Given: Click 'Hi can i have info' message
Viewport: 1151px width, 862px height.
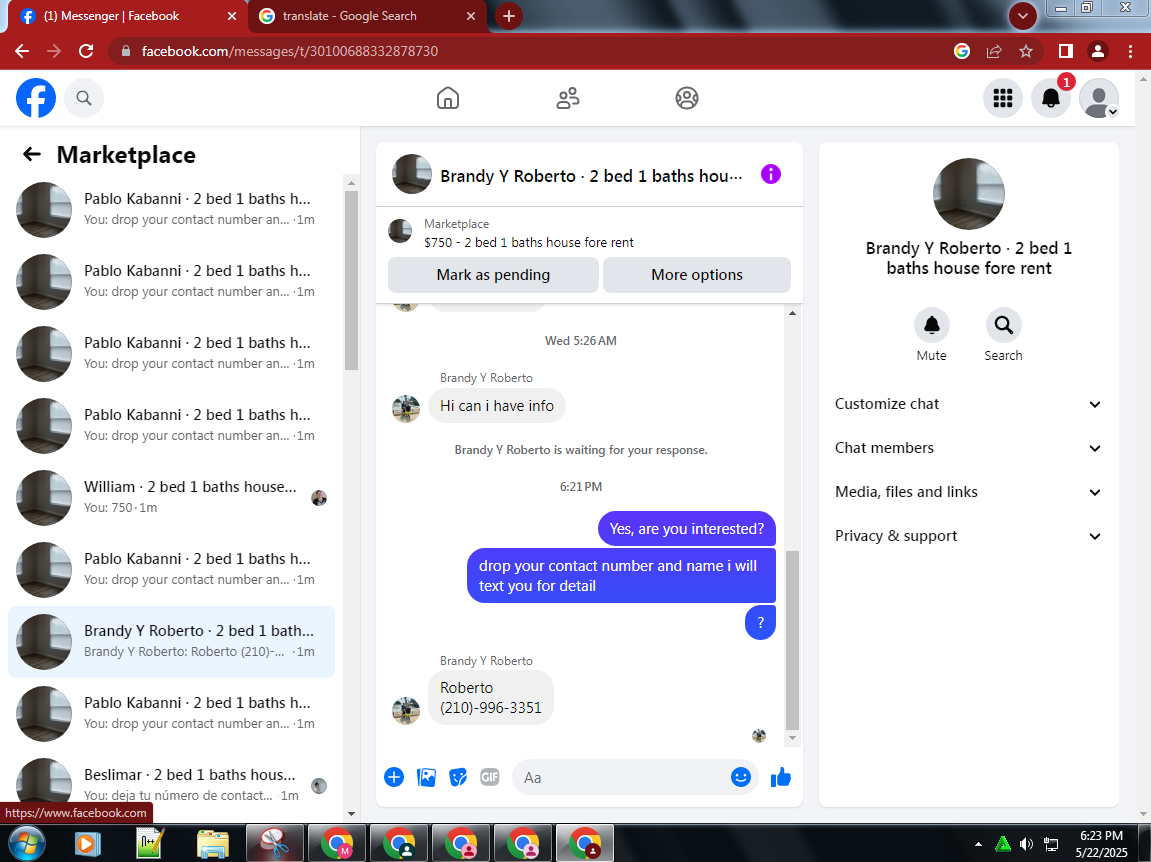Looking at the screenshot, I should [497, 405].
